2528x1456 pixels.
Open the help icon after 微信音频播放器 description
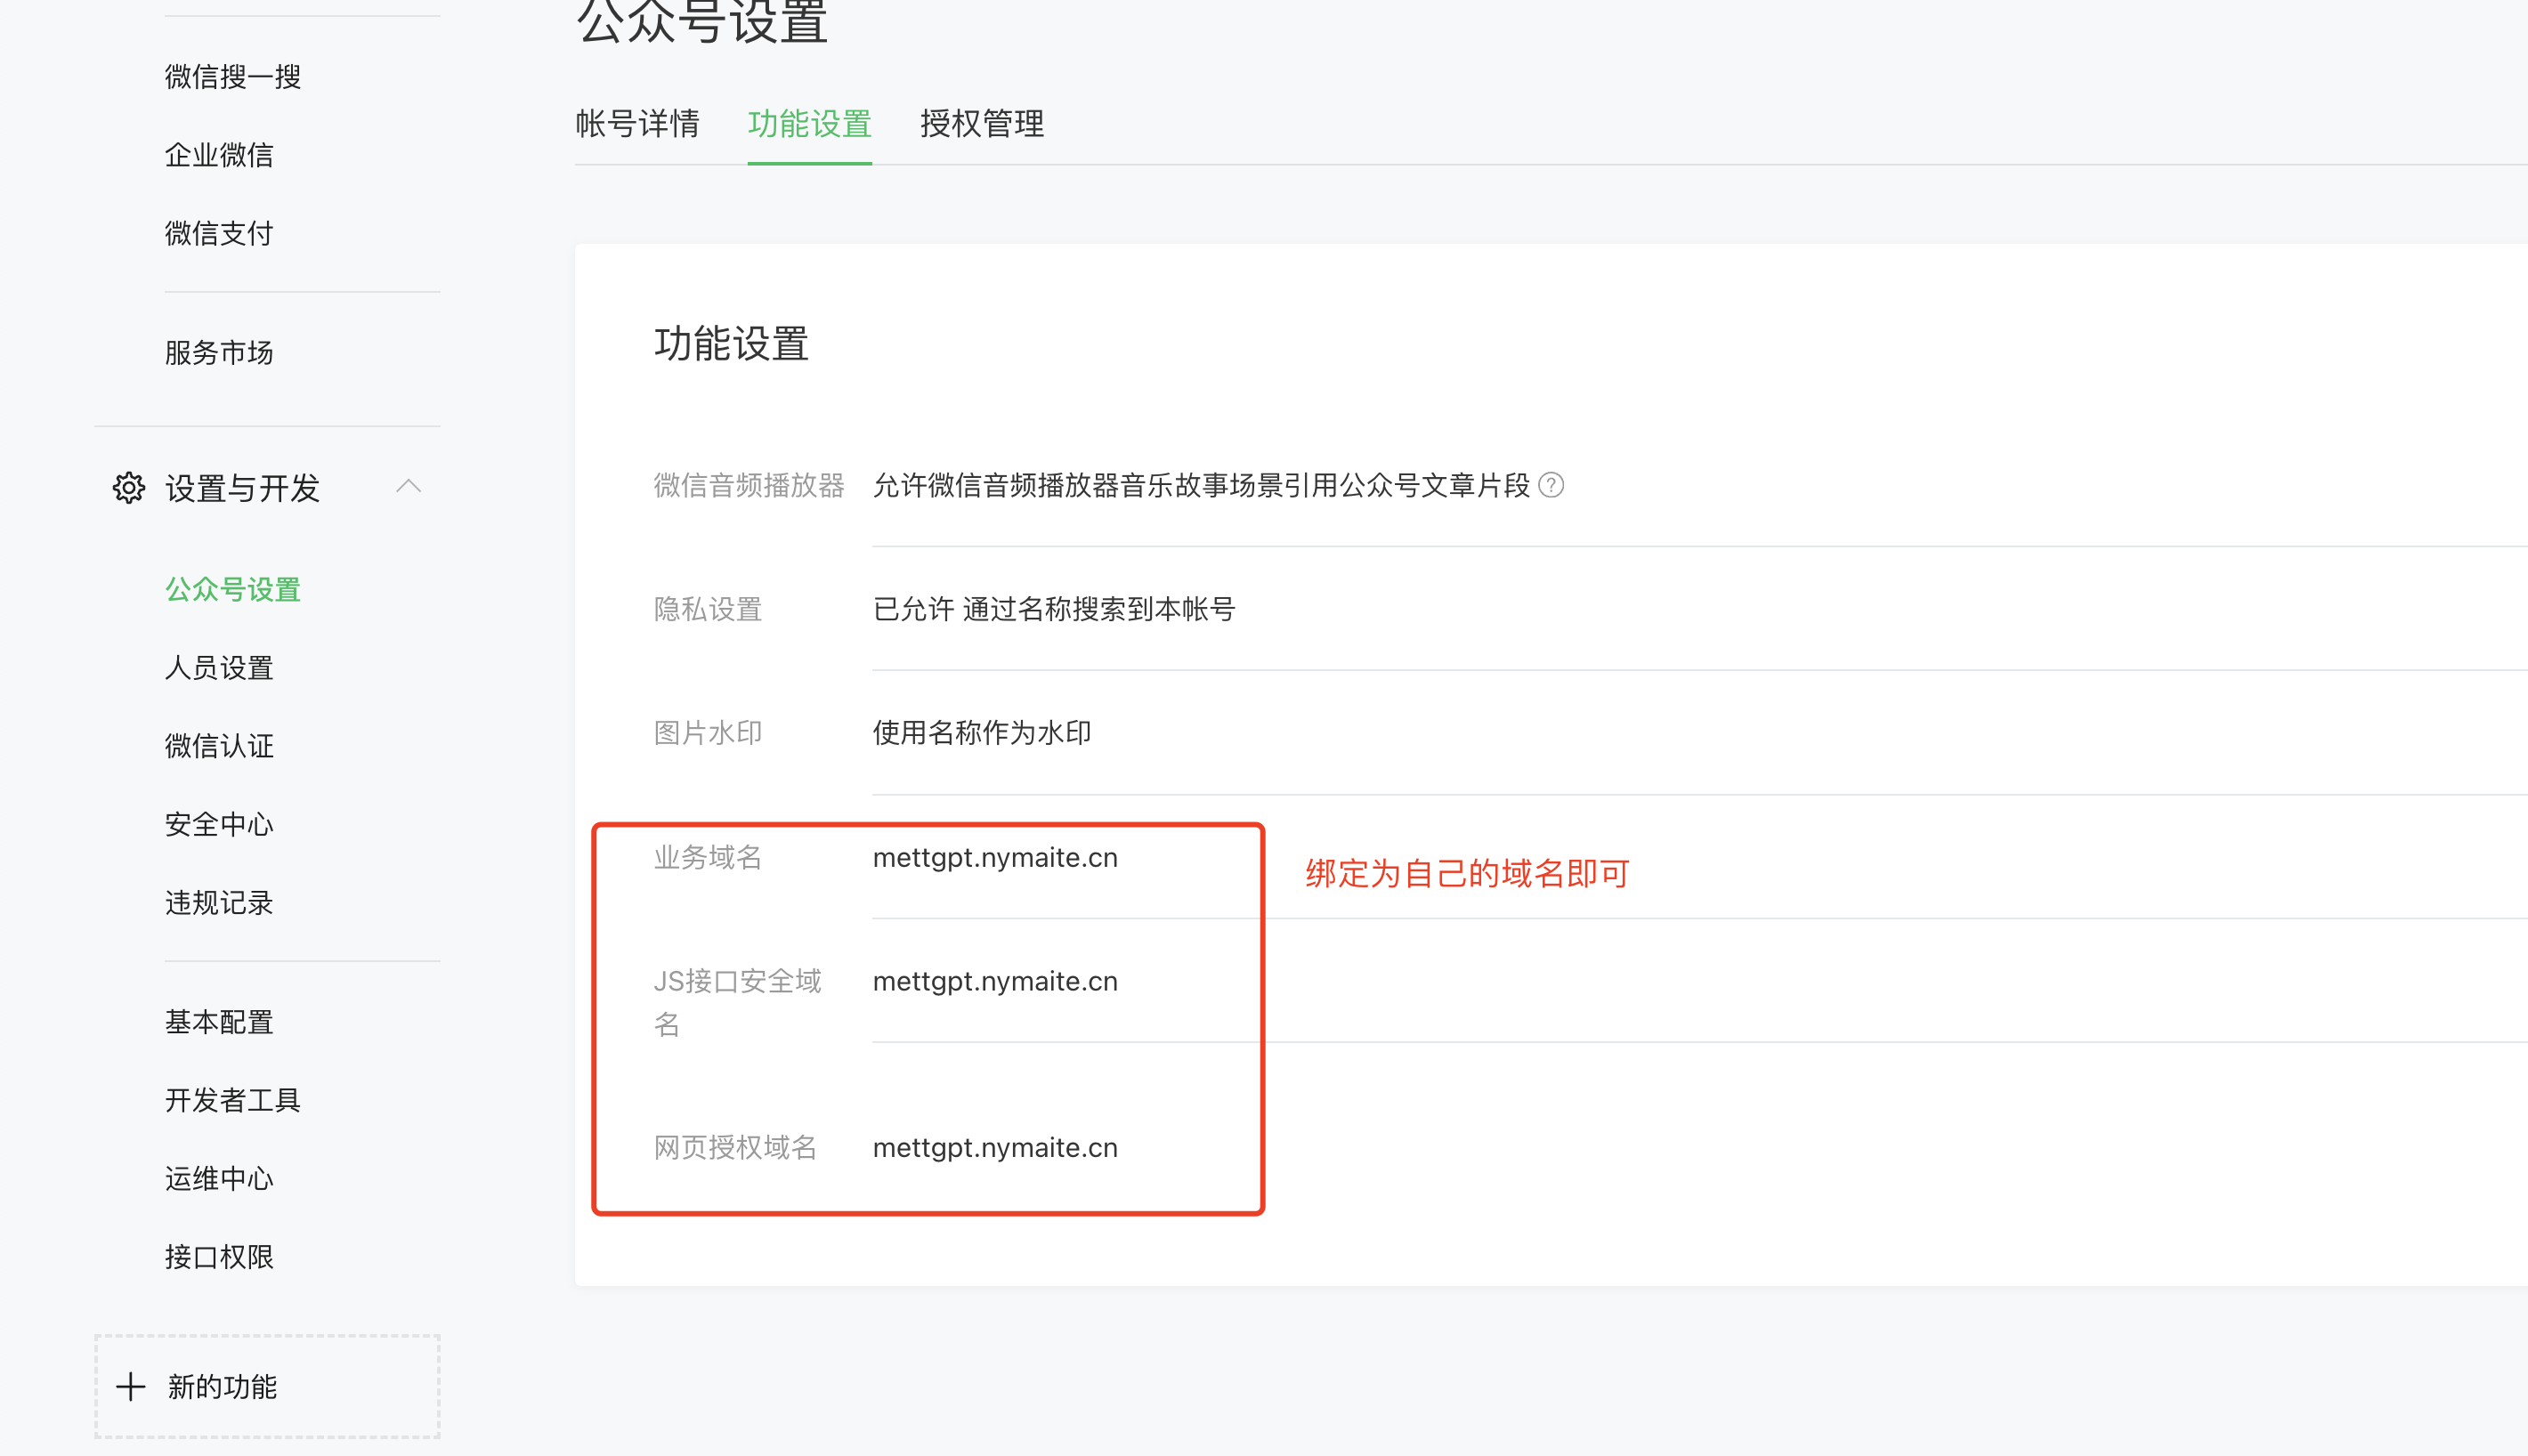pos(1551,486)
